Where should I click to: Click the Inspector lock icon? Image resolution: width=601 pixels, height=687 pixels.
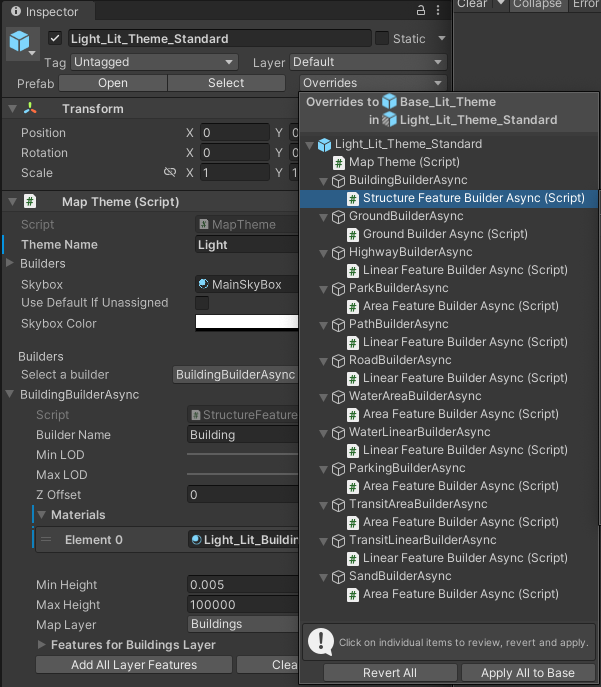pyautogui.click(x=421, y=11)
